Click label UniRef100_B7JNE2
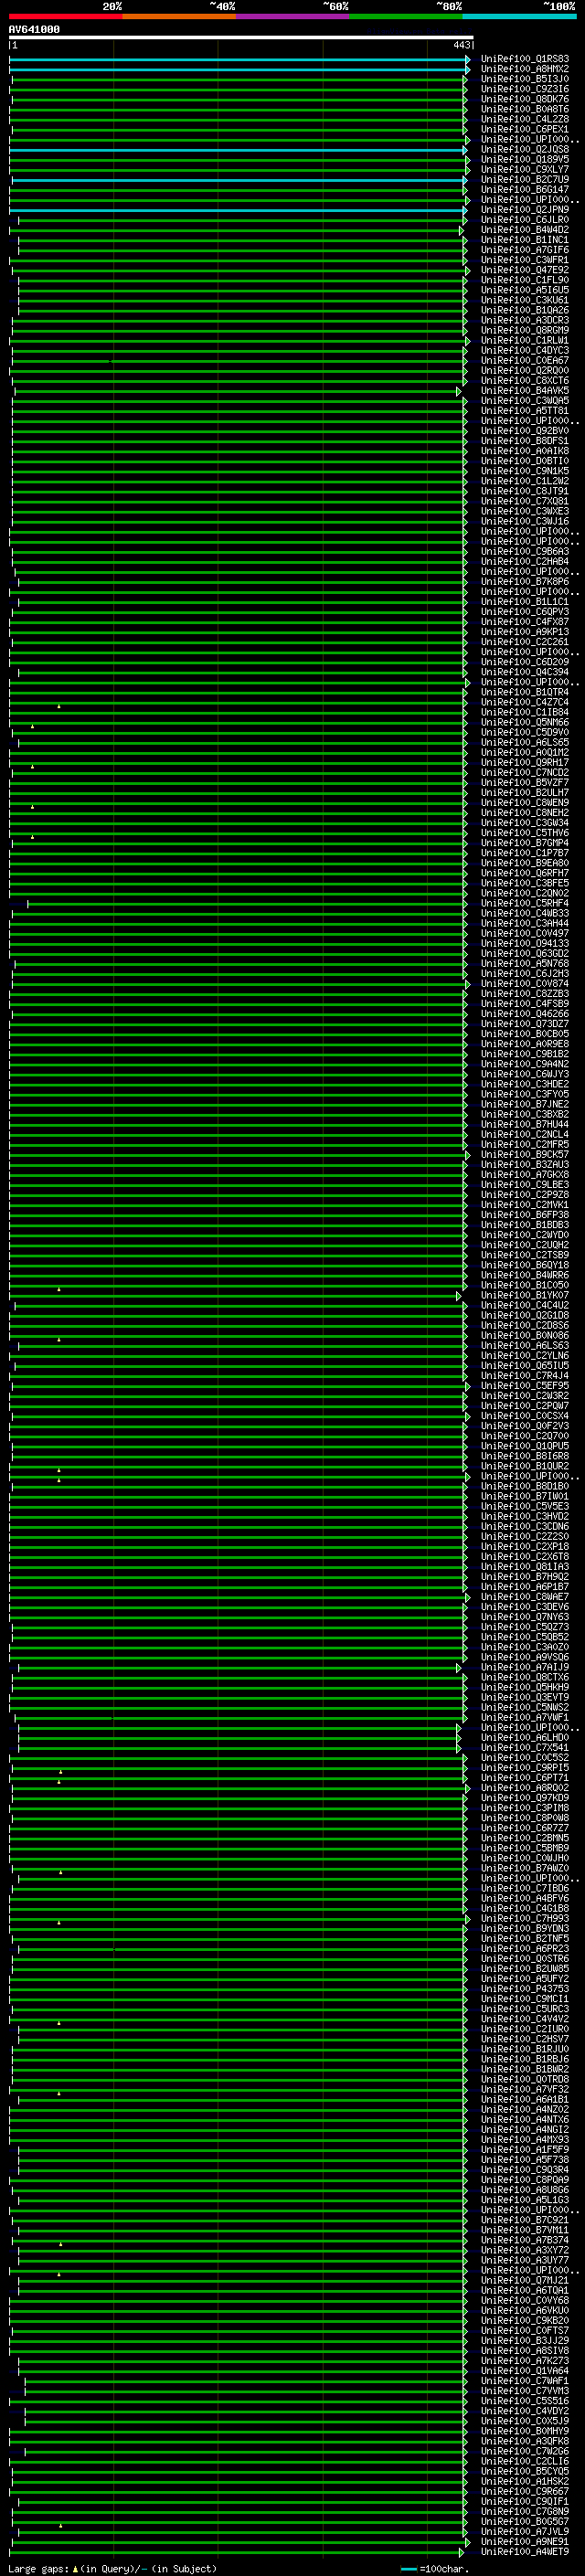 pos(525,1105)
